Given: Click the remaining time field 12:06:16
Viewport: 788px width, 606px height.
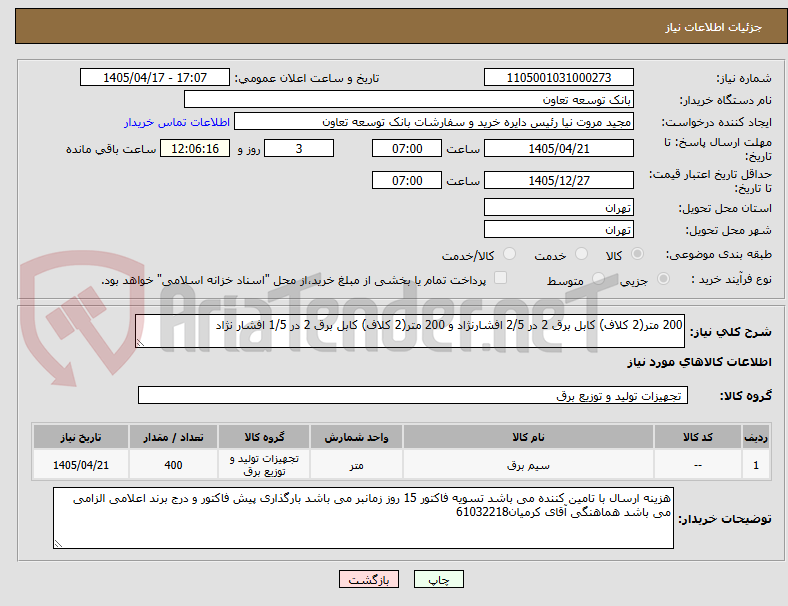Looking at the screenshot, I should tap(195, 148).
